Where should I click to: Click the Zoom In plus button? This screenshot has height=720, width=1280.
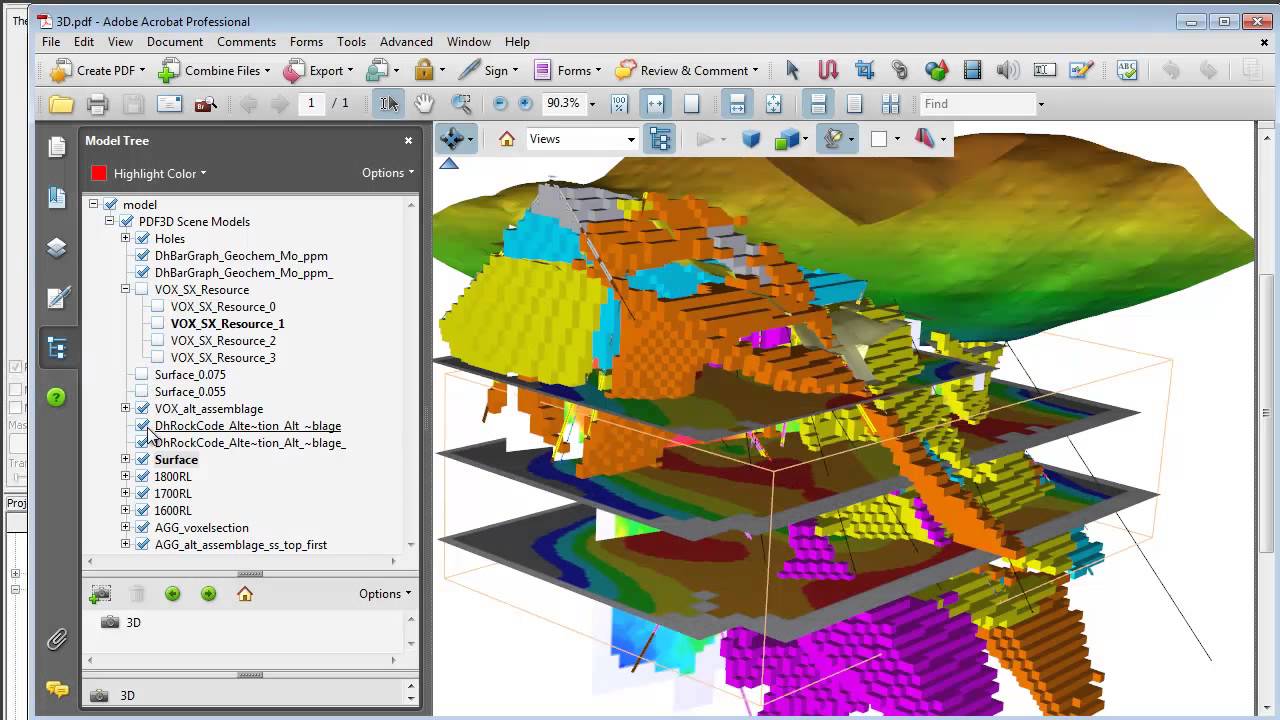(x=525, y=104)
